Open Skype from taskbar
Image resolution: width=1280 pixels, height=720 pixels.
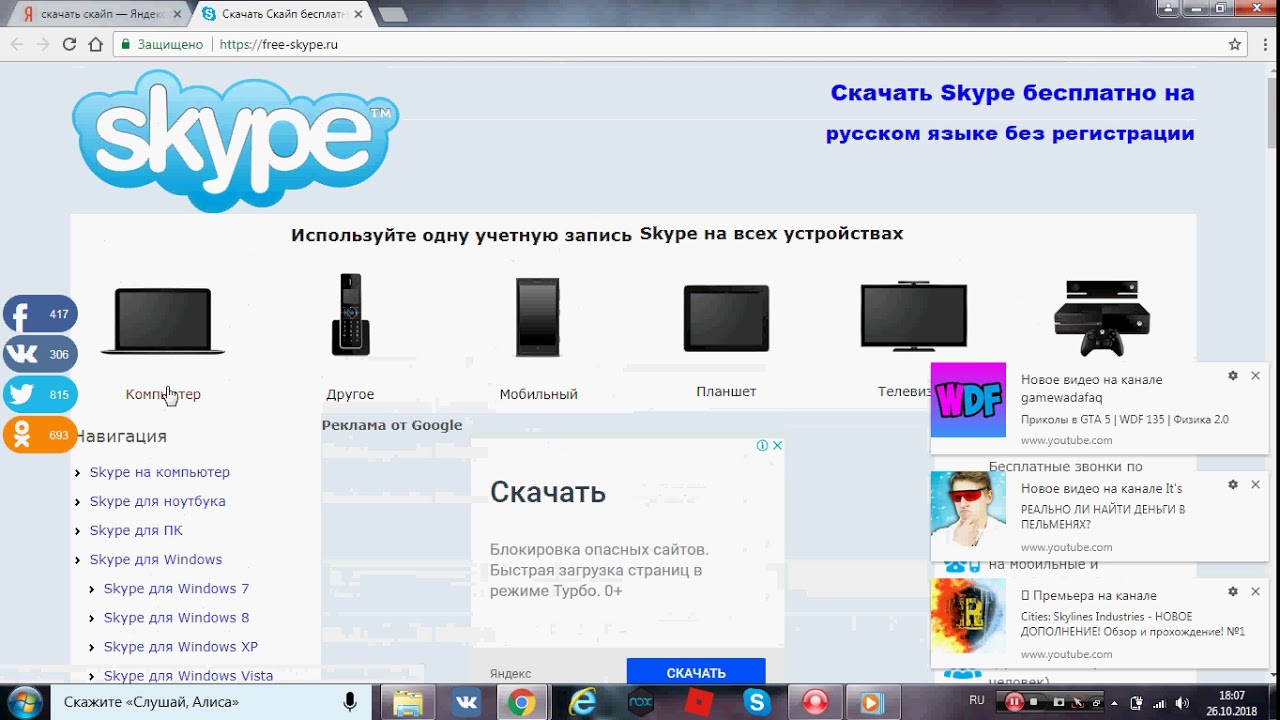(756, 703)
